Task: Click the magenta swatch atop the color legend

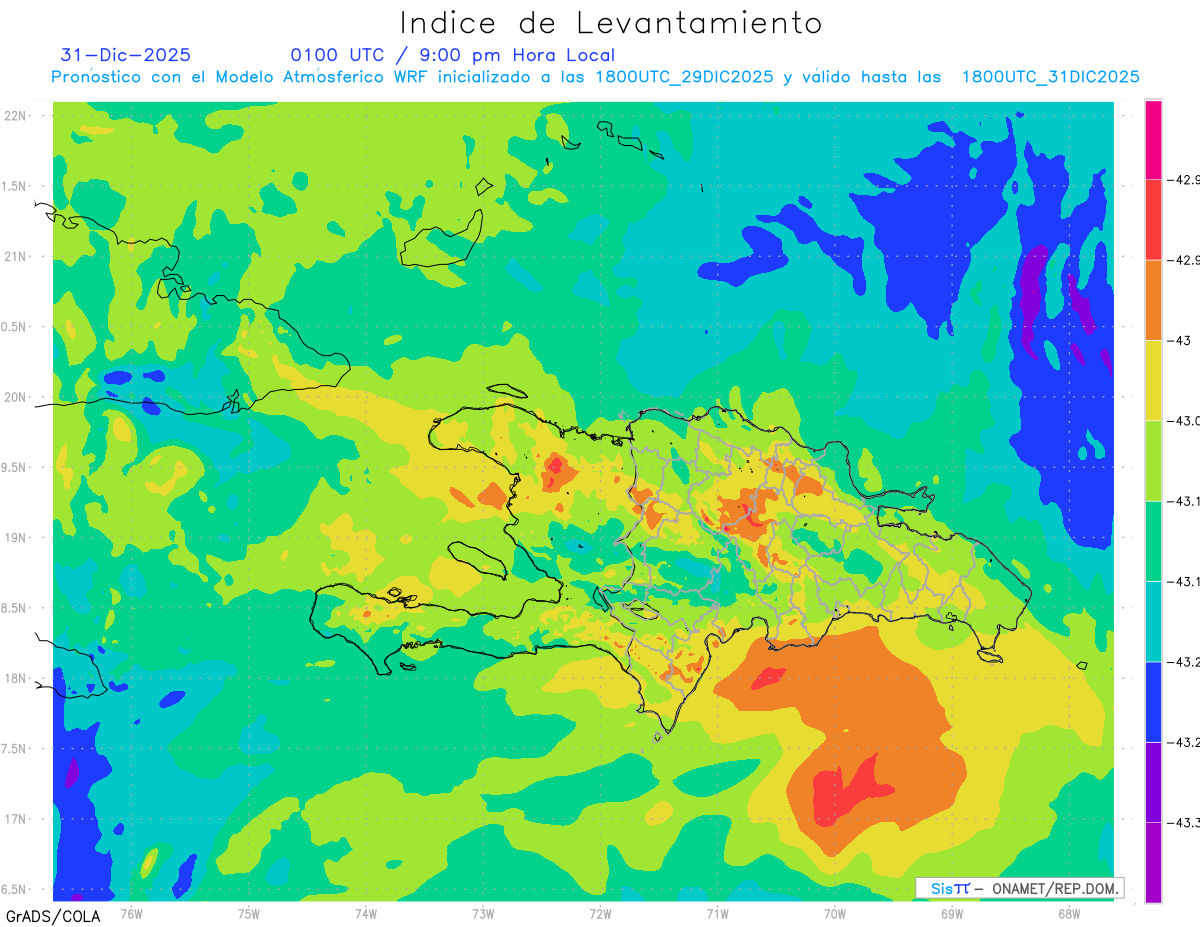Action: point(1153,139)
